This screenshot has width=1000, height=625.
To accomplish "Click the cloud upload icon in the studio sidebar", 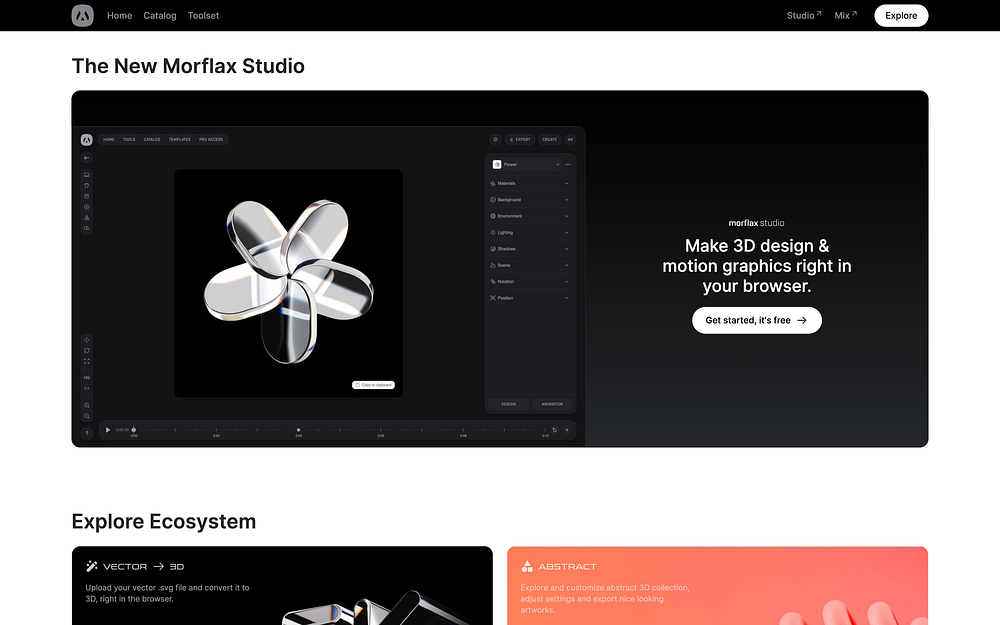I will (x=87, y=228).
